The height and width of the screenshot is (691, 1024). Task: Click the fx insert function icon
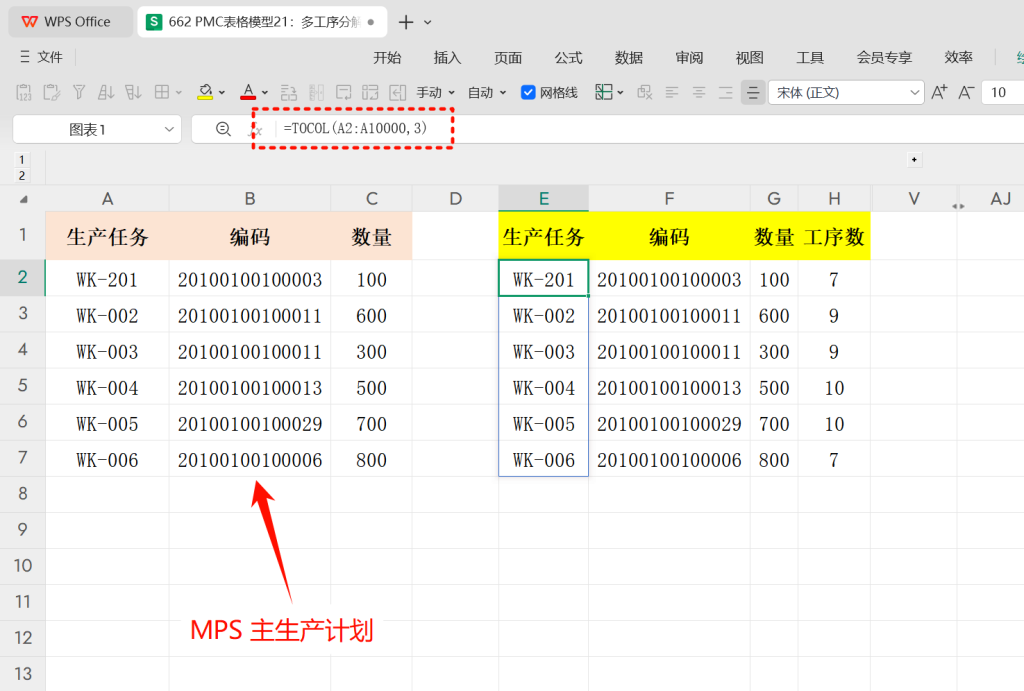[255, 130]
